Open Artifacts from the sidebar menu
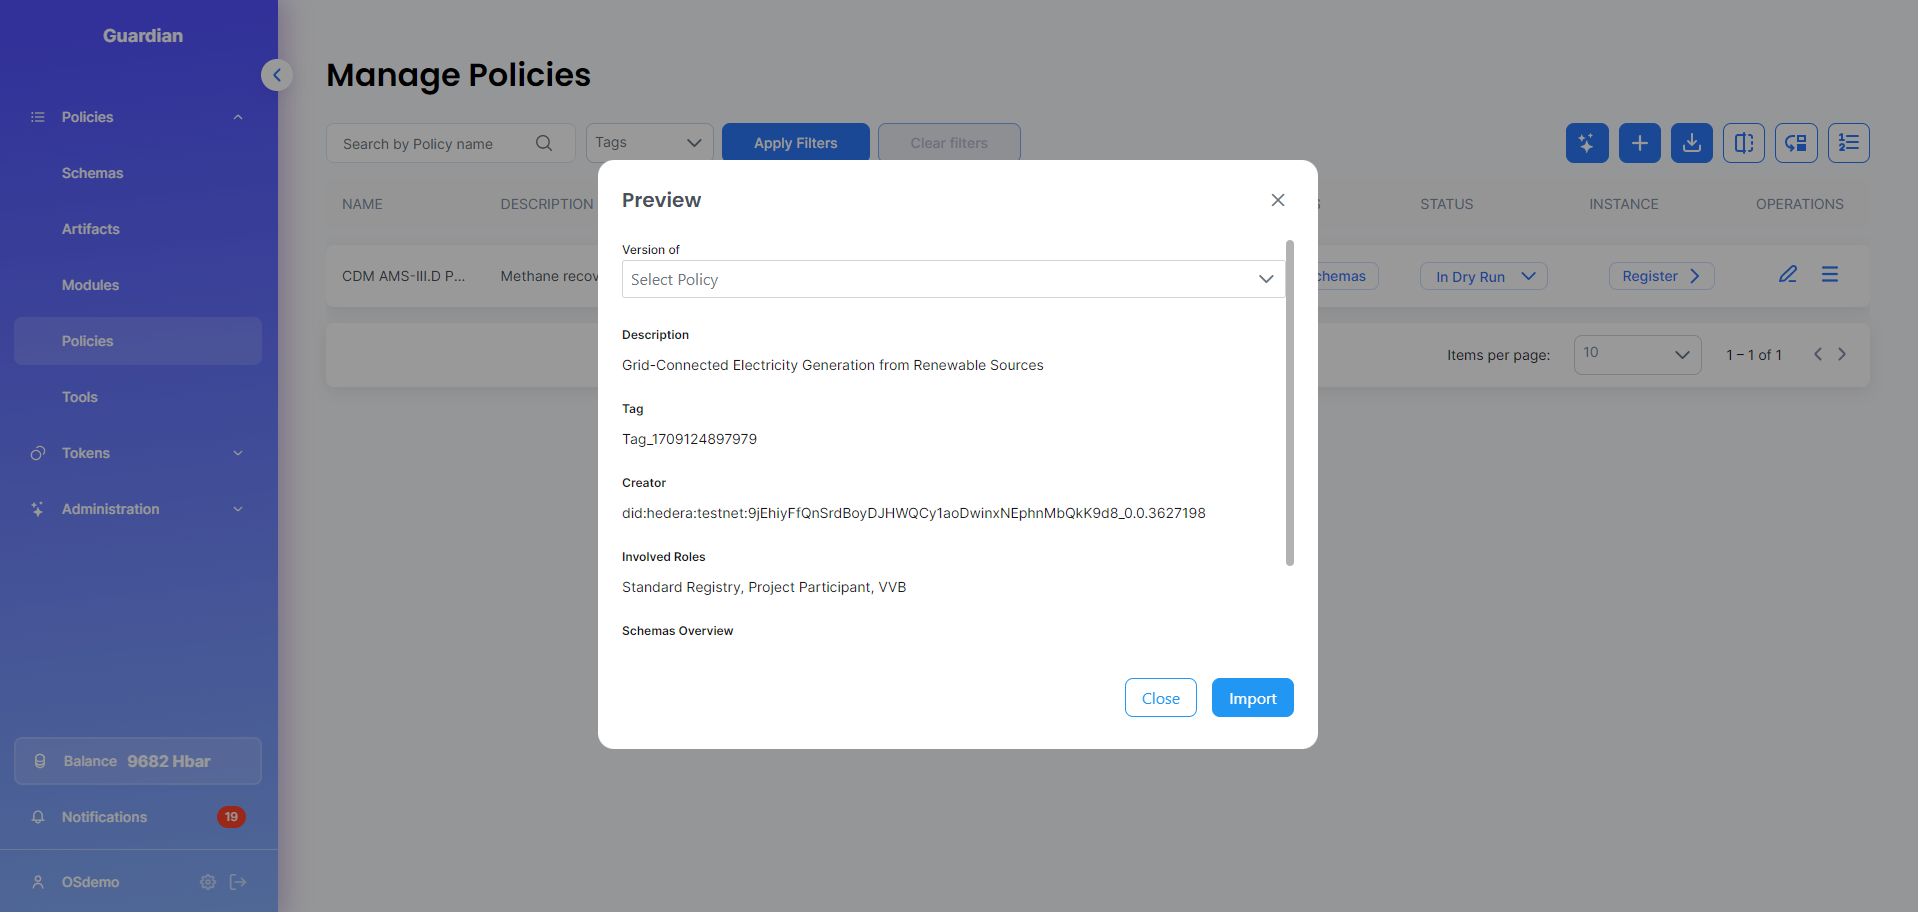Image resolution: width=1918 pixels, height=912 pixels. tap(91, 229)
